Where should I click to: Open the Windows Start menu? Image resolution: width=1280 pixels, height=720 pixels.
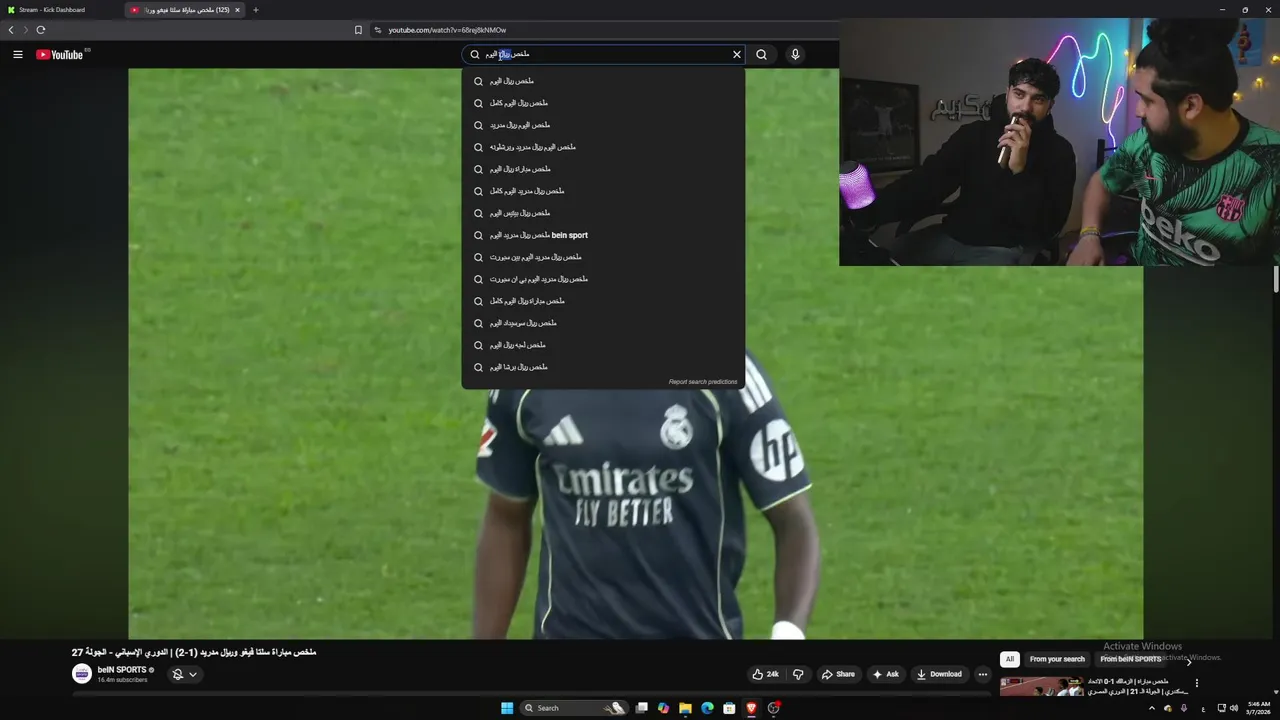[507, 708]
